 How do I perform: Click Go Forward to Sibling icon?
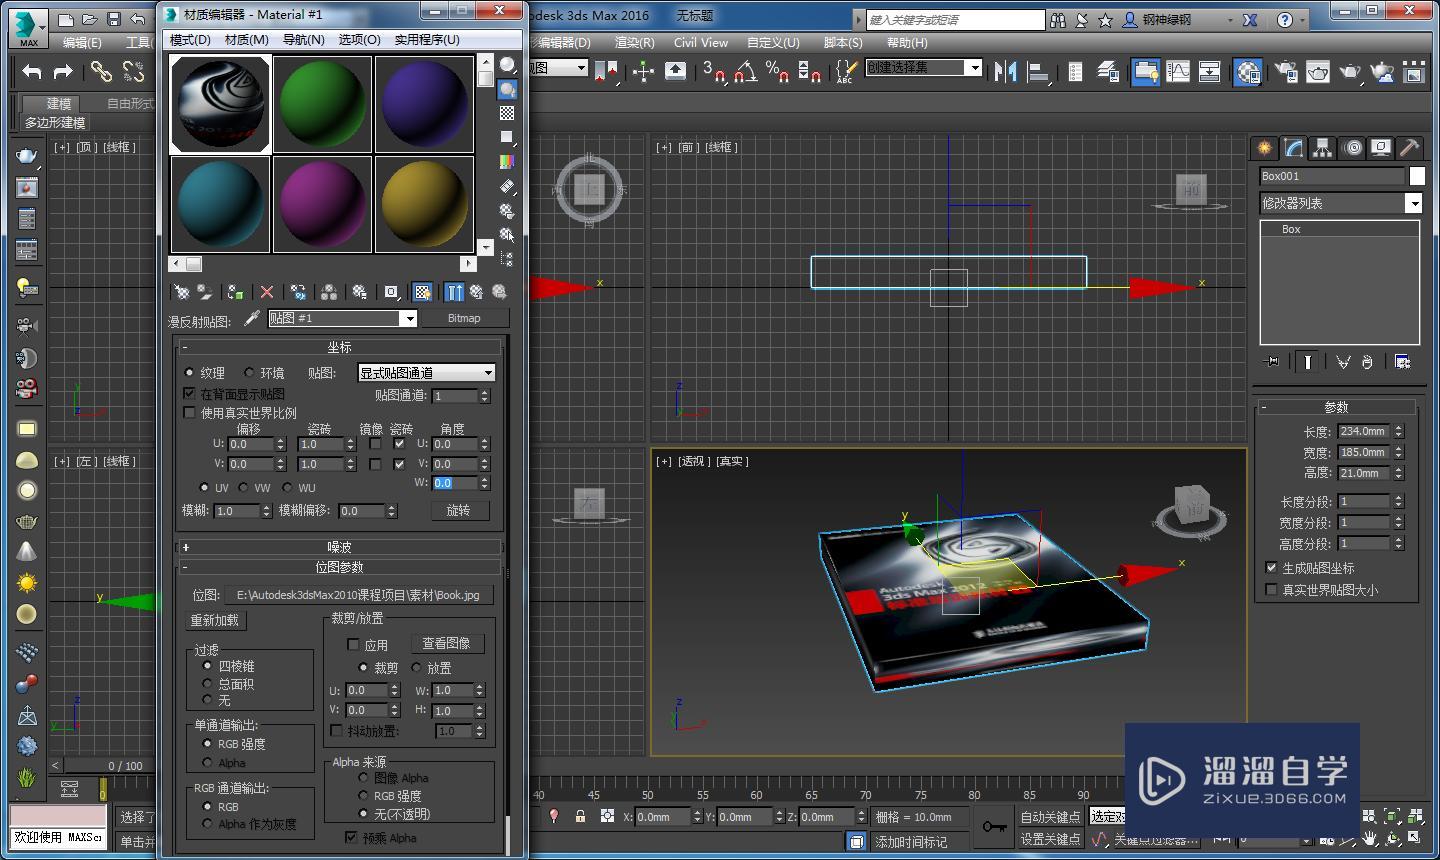(499, 292)
